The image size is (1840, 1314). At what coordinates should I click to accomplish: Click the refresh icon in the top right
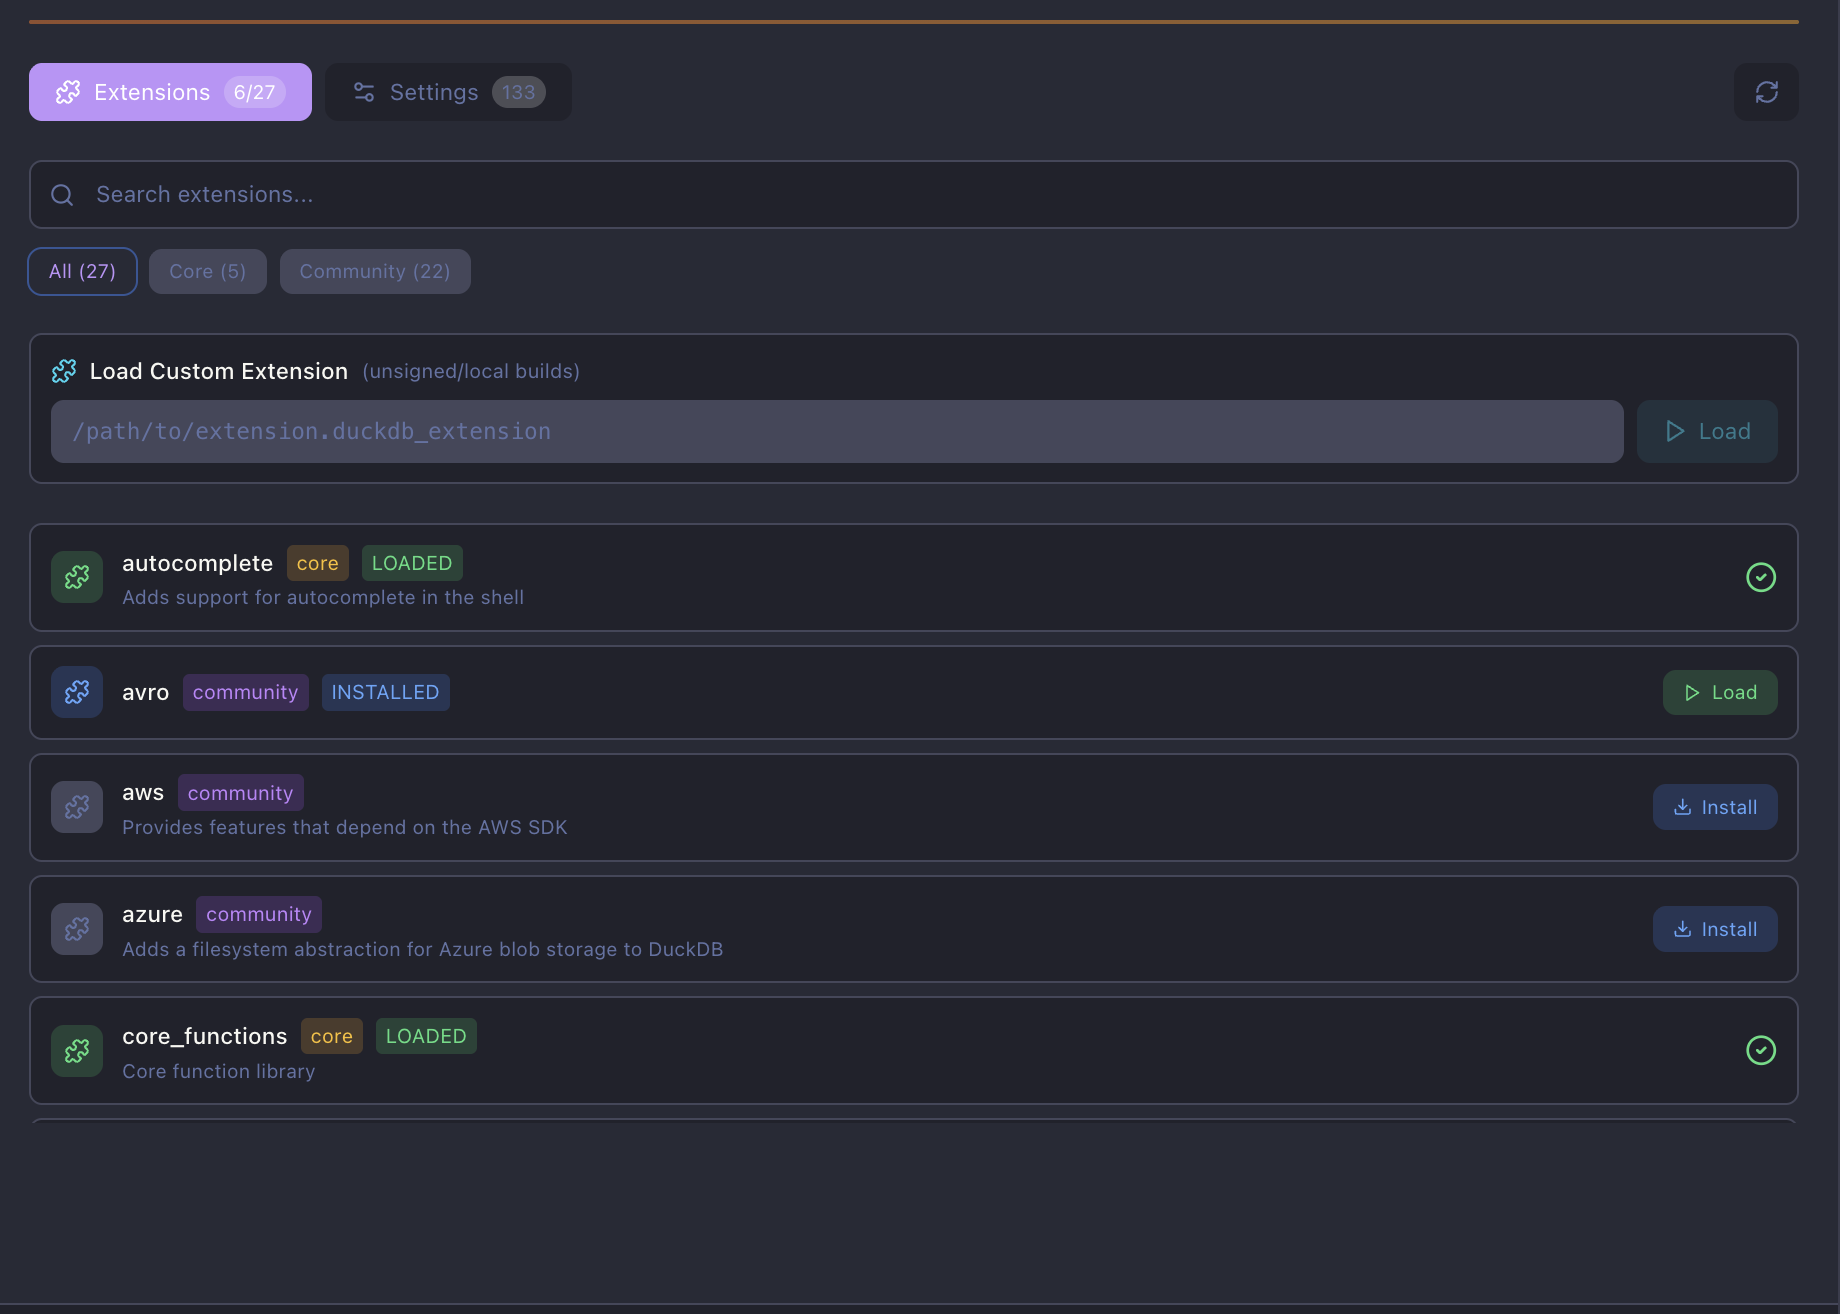(x=1766, y=91)
